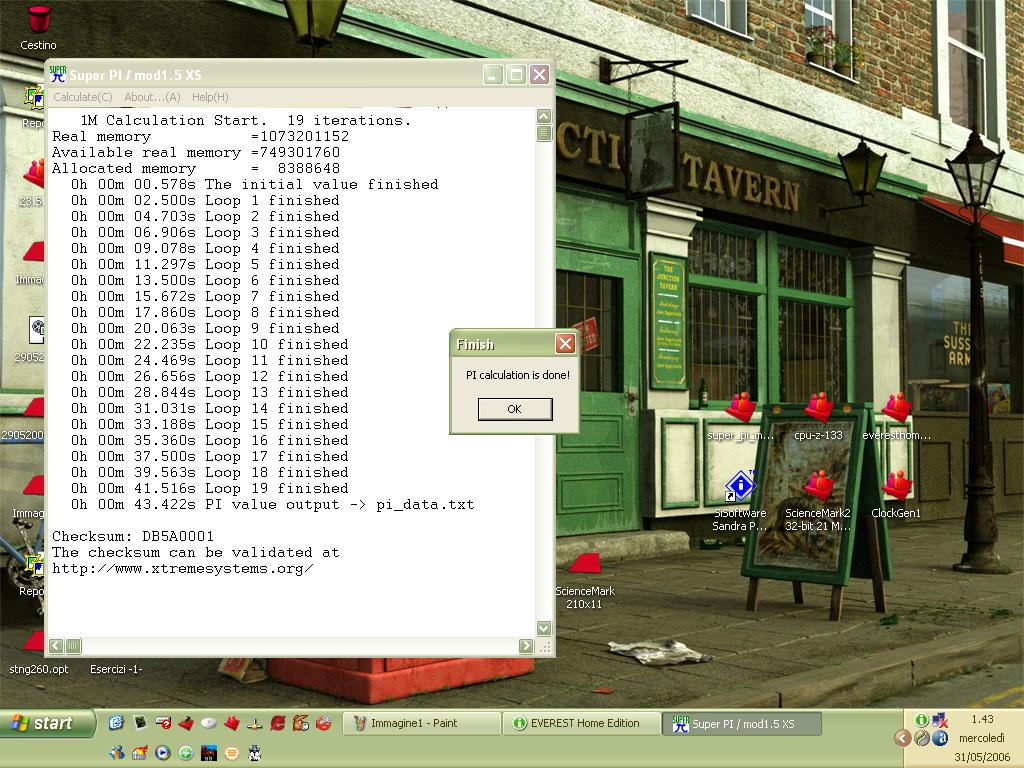Click the MSN Messenger quick launch icon

pyautogui.click(x=117, y=753)
